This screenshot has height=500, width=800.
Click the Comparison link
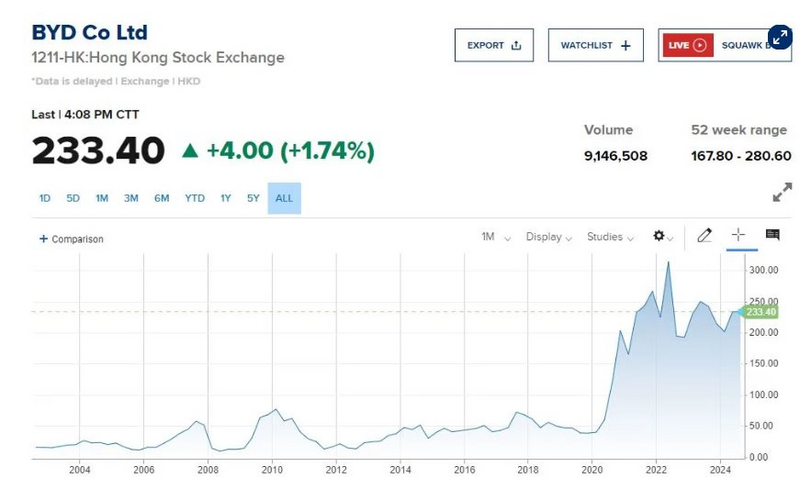pyautogui.click(x=78, y=239)
